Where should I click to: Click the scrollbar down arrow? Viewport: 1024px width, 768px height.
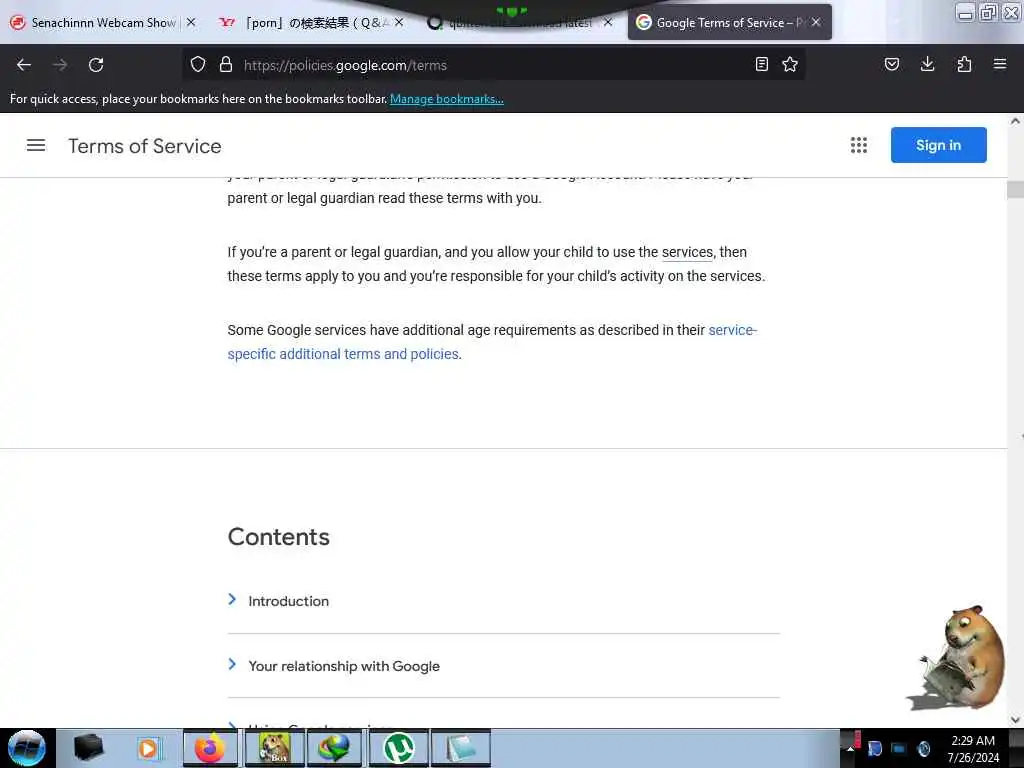pyautogui.click(x=1015, y=720)
